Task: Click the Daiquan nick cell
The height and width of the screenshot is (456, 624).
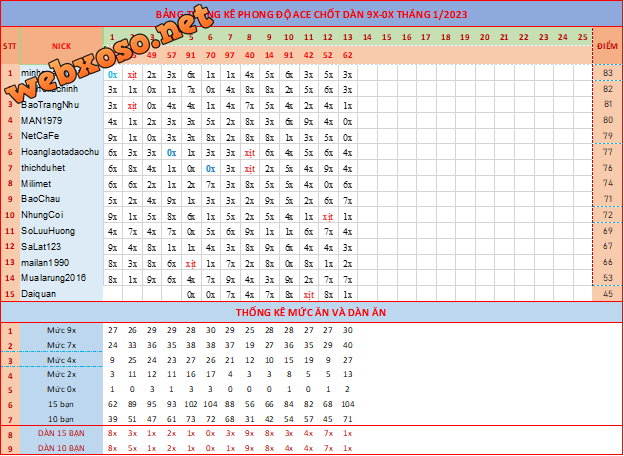Action: (x=61, y=294)
